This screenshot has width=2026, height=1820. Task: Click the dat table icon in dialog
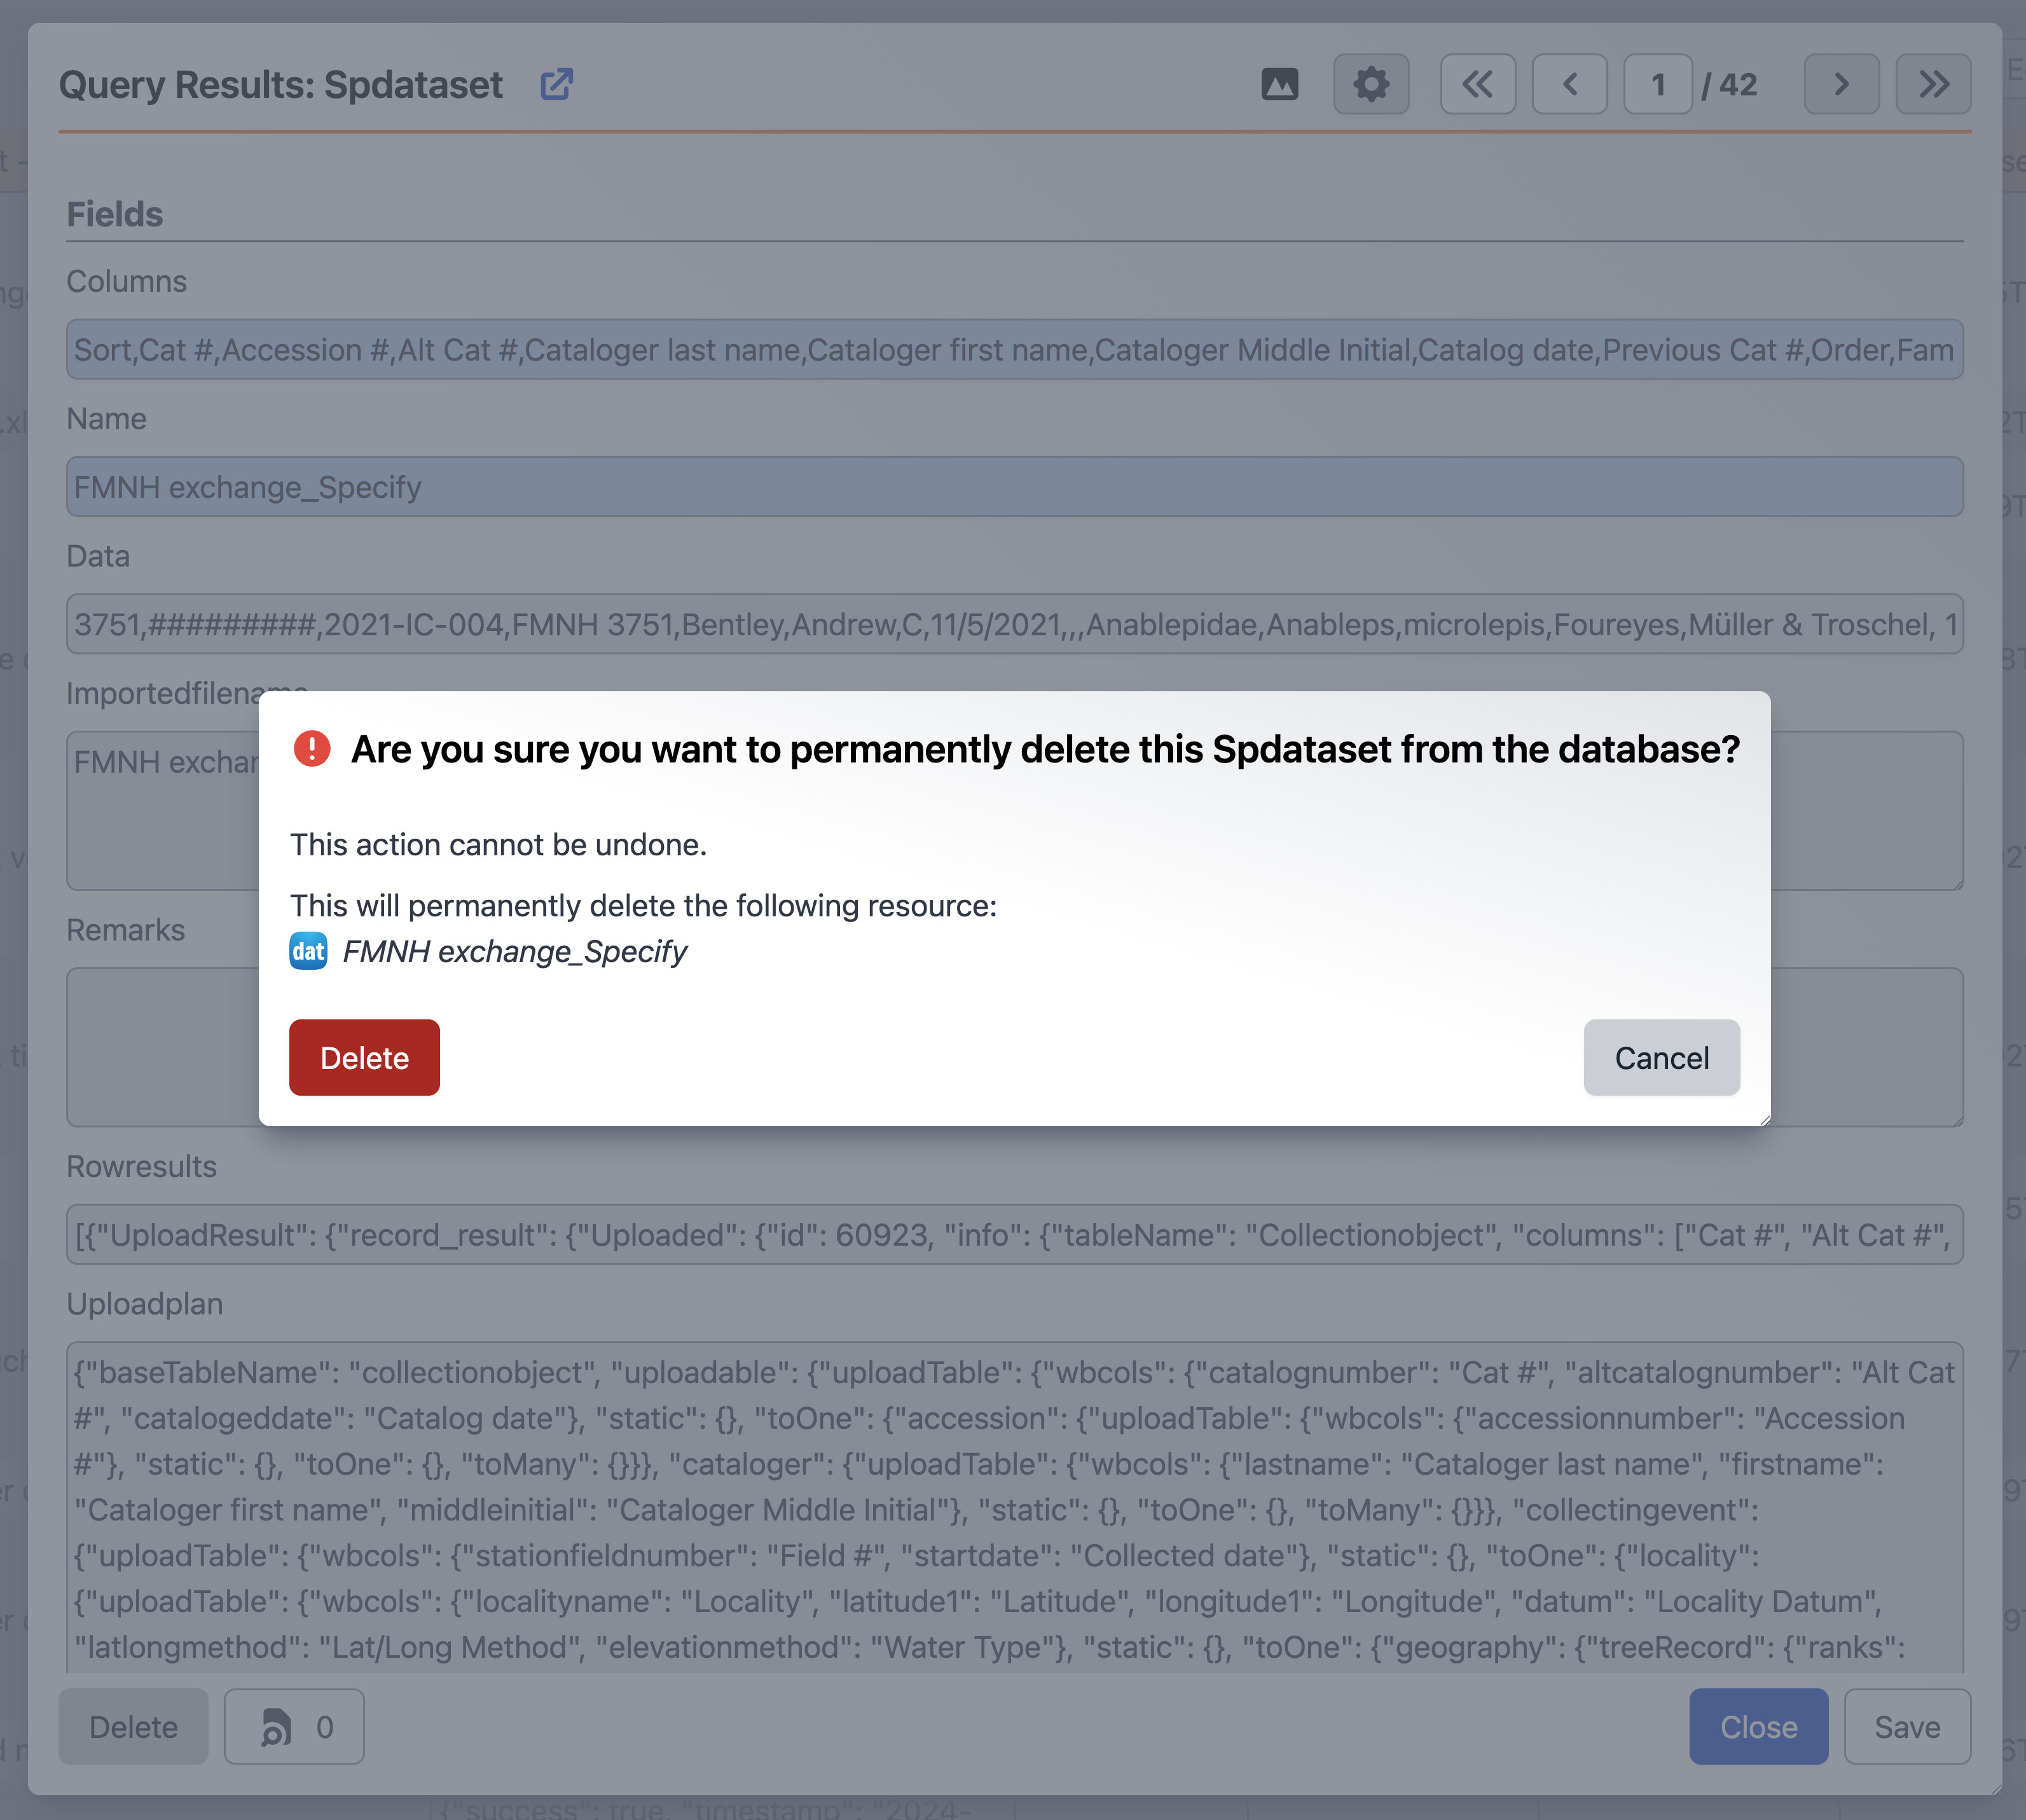click(308, 951)
